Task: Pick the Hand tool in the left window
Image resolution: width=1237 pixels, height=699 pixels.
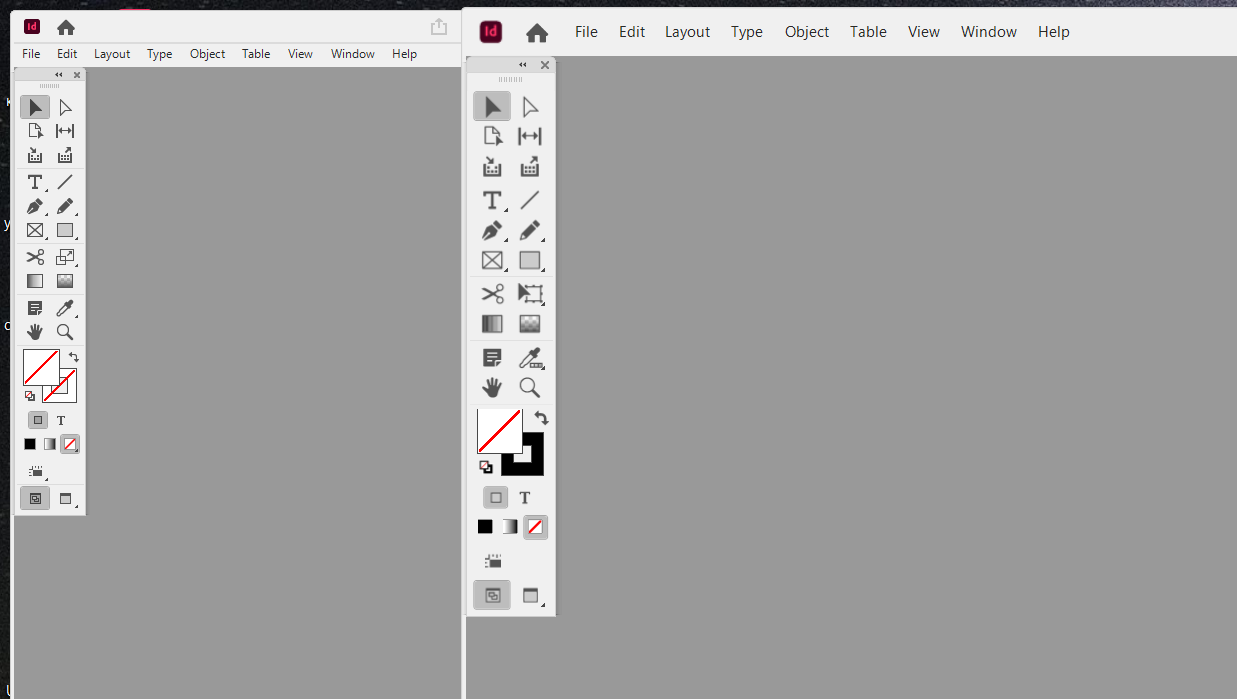Action: 35,332
